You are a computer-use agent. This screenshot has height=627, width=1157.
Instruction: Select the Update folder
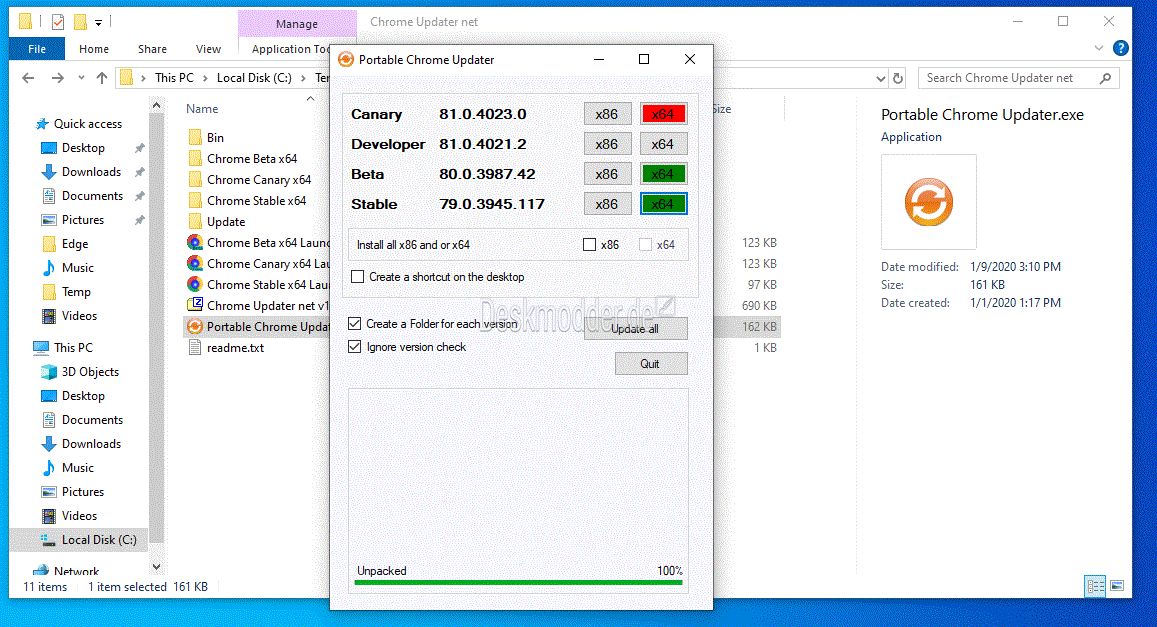pos(226,222)
